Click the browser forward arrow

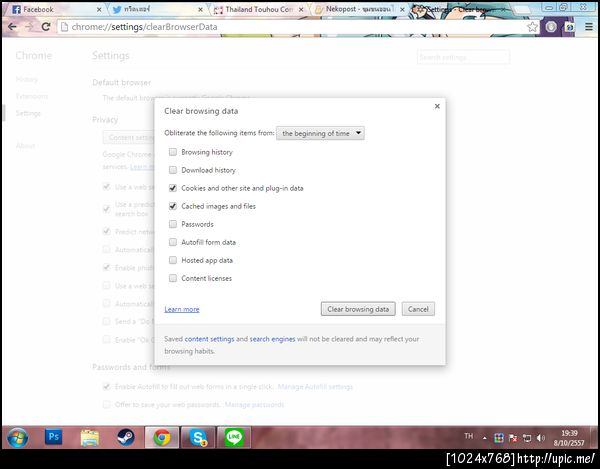tap(29, 27)
